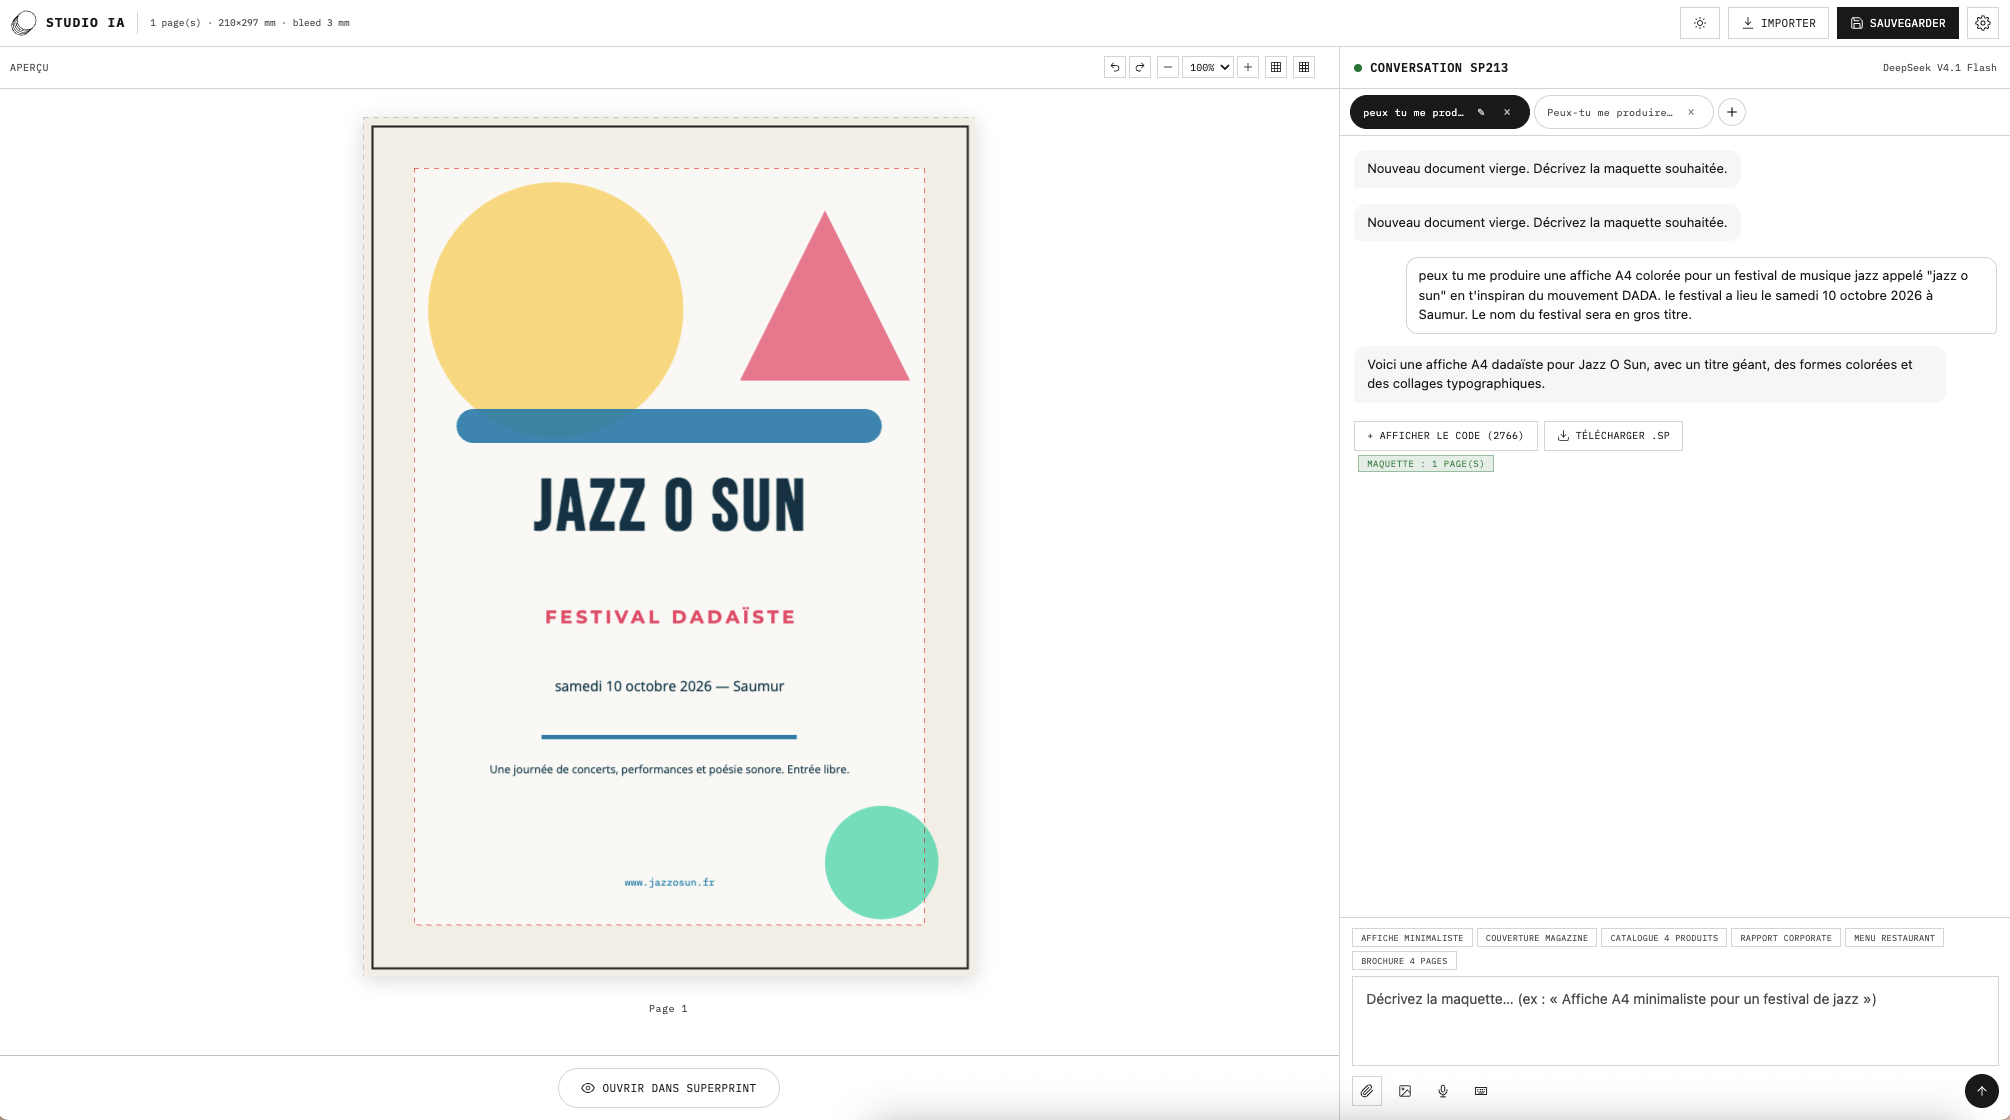Click the APERÇU panel label

(29, 68)
